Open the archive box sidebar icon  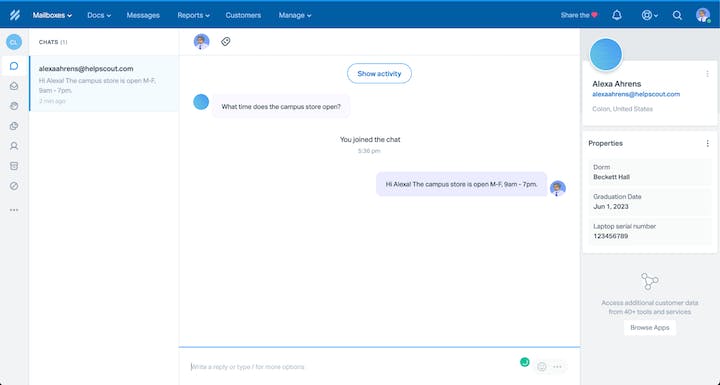tap(14, 166)
